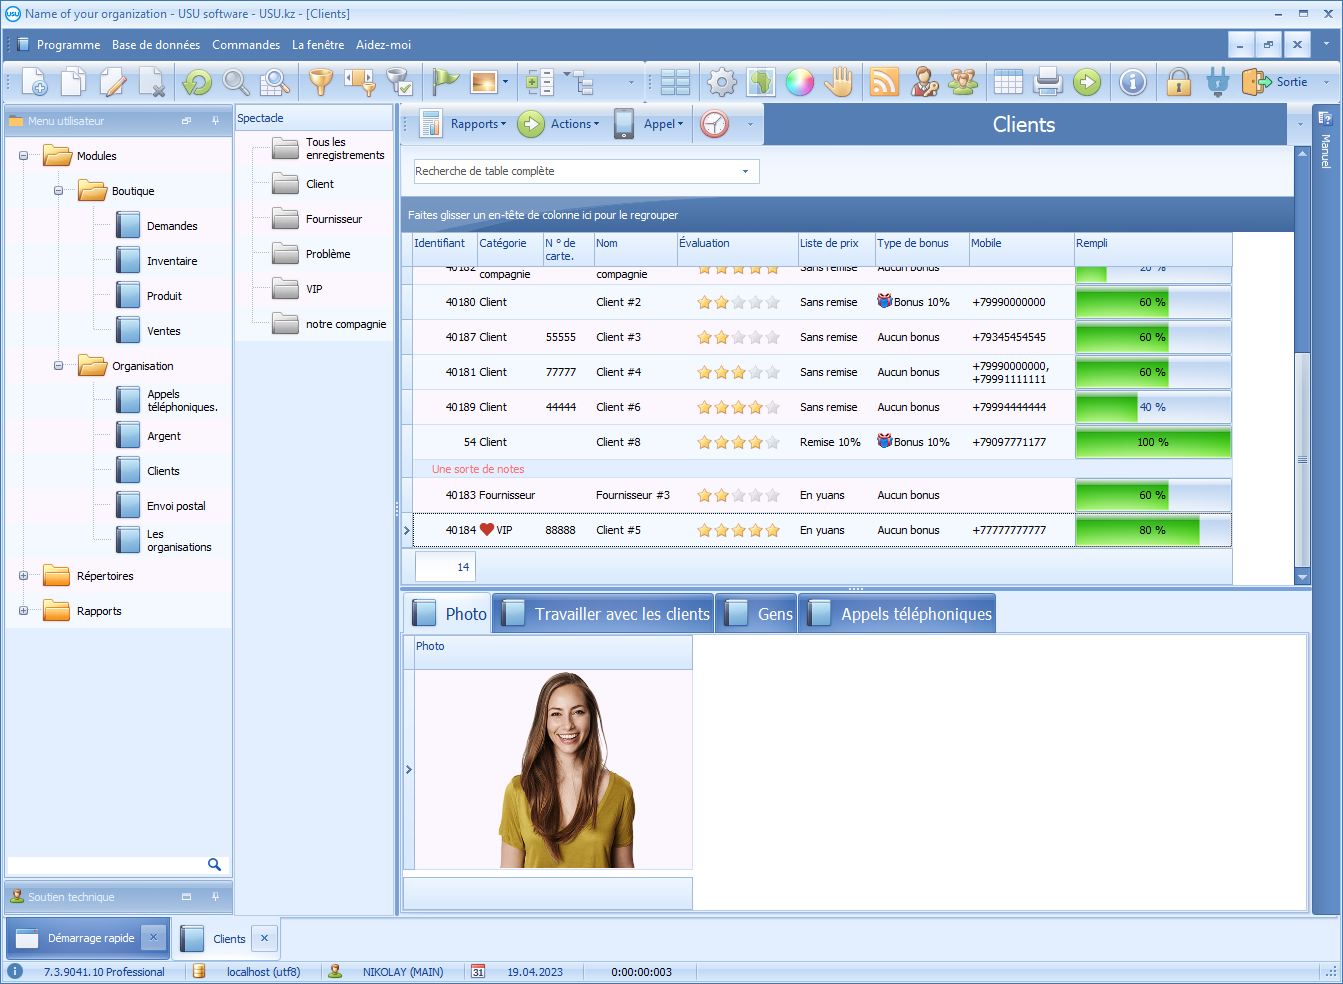
Task: Click the grid layout icon
Action: (x=675, y=82)
